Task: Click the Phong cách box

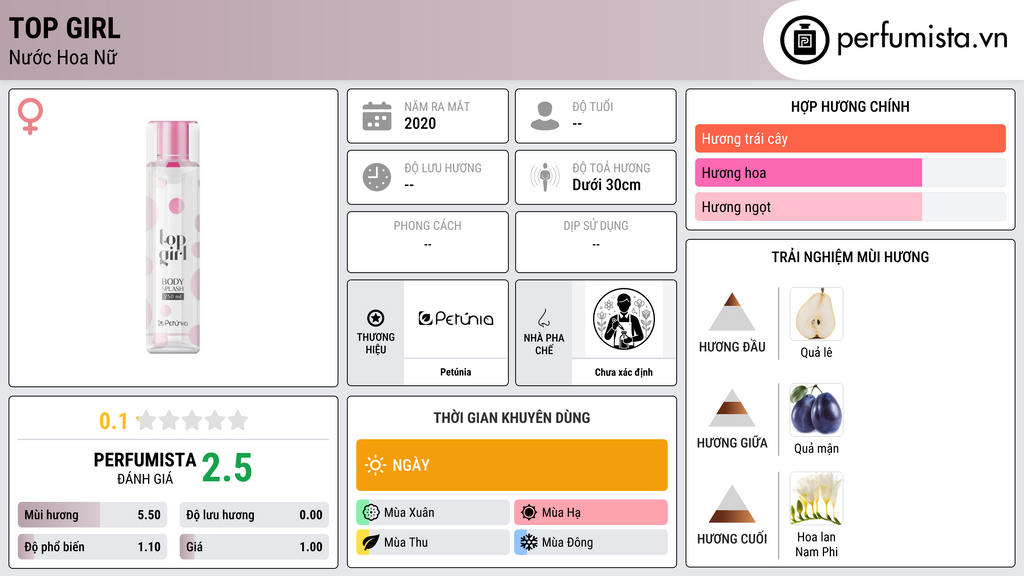Action: tap(428, 242)
